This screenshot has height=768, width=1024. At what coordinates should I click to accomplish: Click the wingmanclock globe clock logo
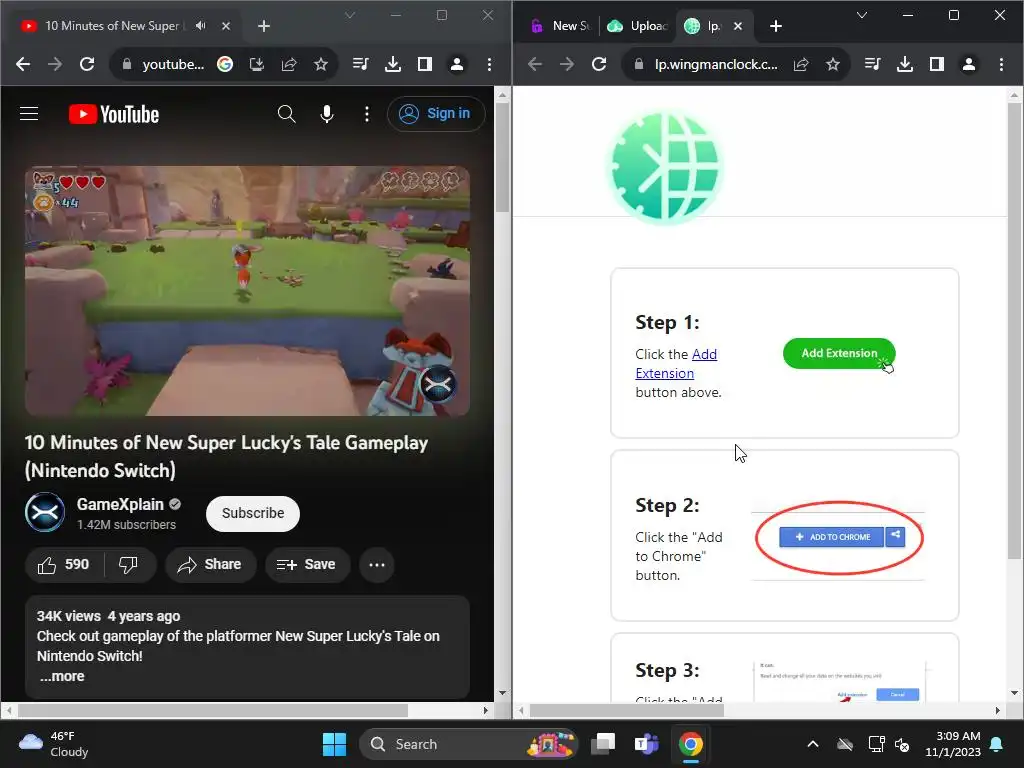665,168
